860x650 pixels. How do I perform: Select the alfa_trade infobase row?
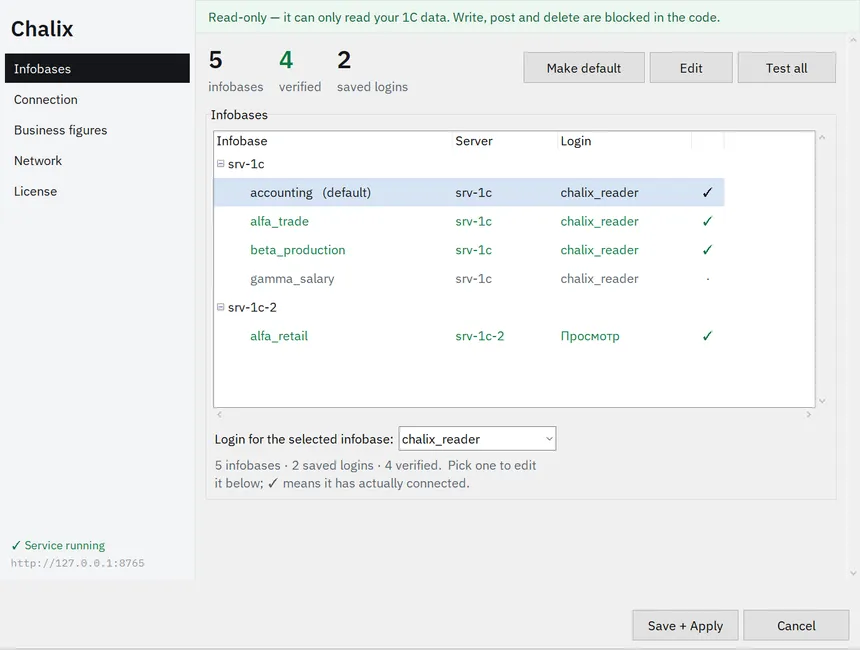[469, 221]
